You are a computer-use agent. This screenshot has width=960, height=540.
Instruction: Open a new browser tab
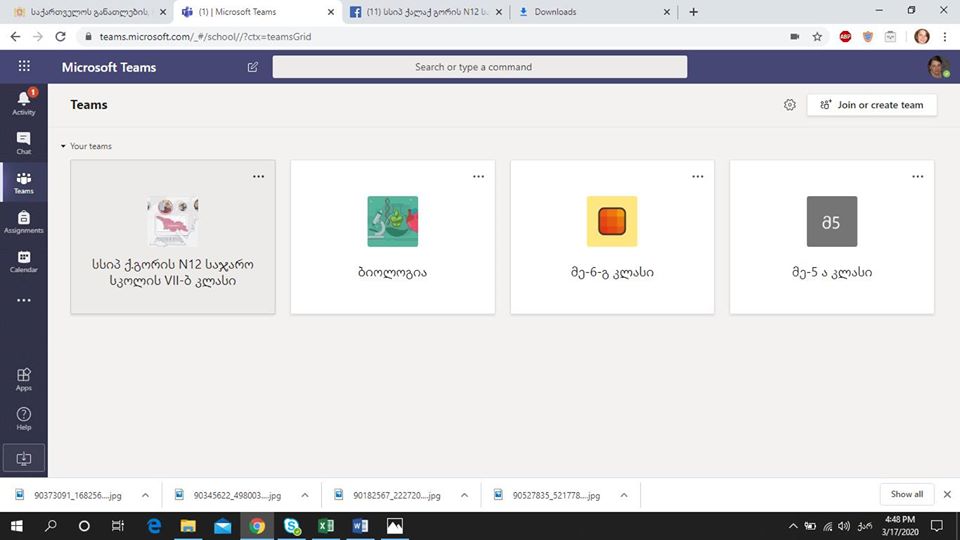pyautogui.click(x=693, y=12)
